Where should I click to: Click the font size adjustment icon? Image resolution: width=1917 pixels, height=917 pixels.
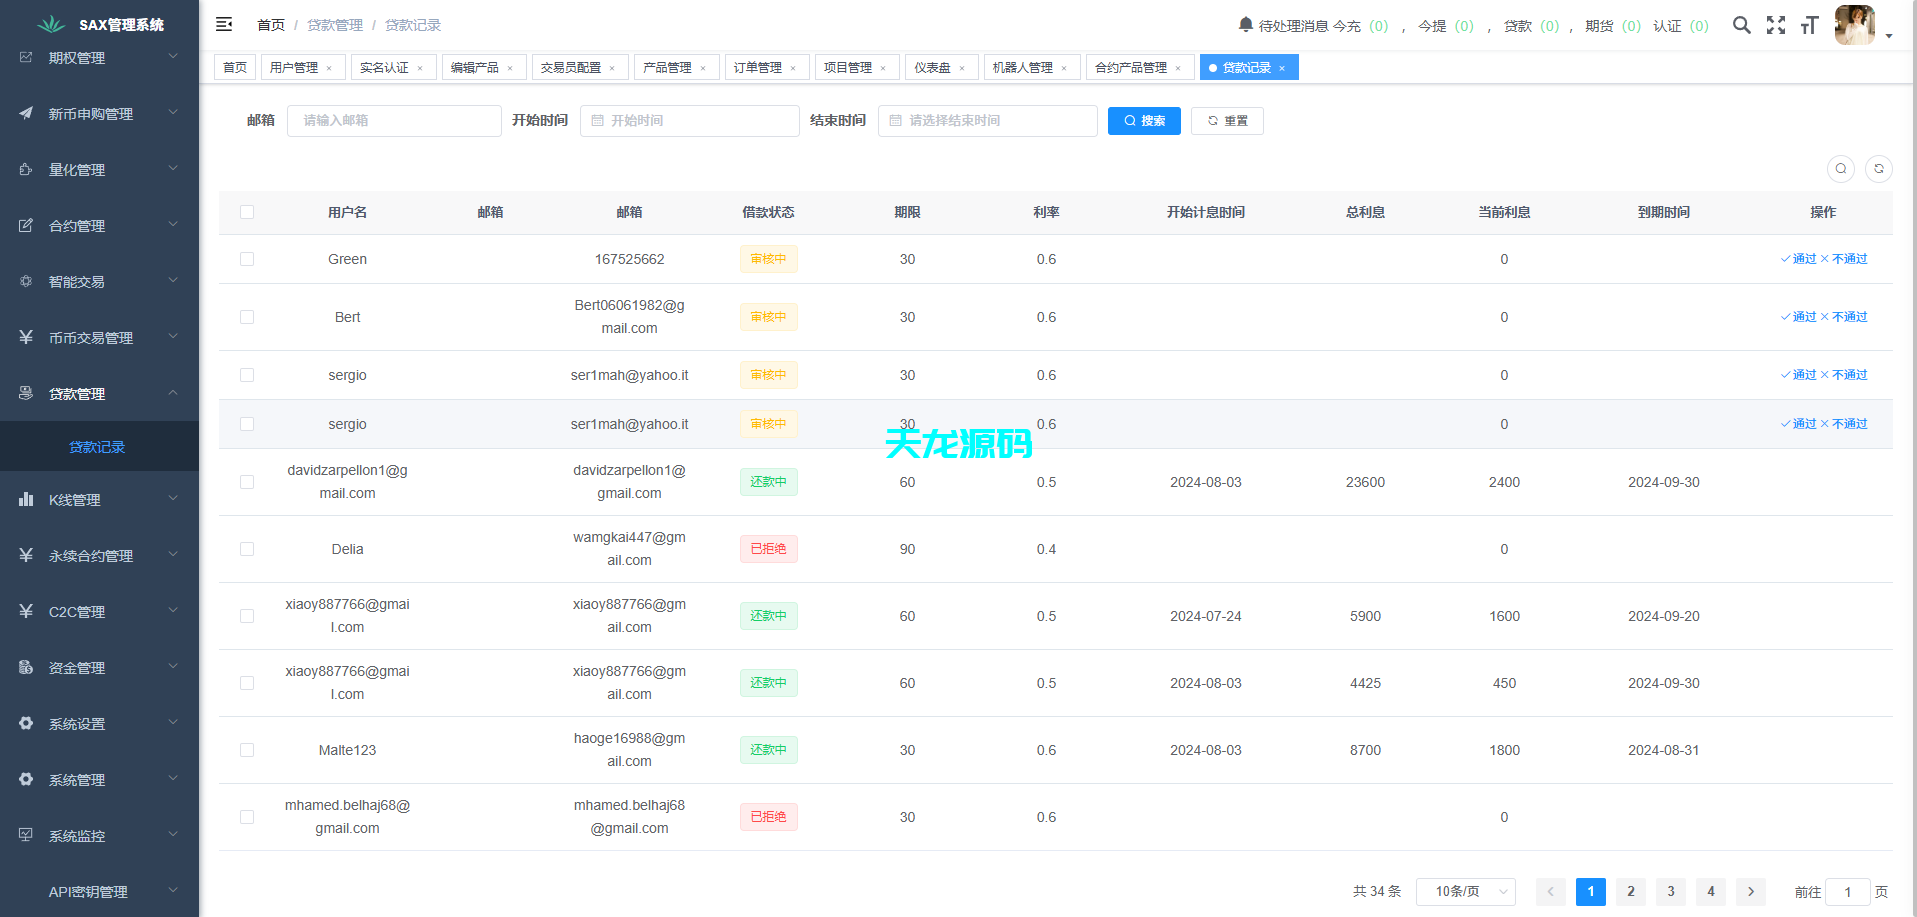point(1810,25)
